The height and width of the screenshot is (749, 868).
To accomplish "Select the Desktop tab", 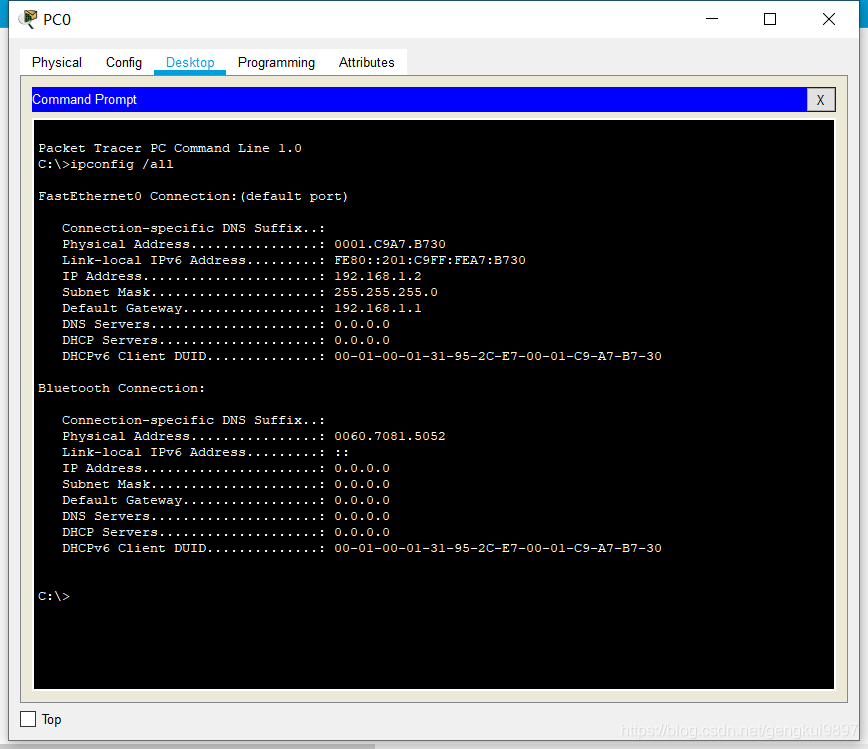I will [x=190, y=63].
